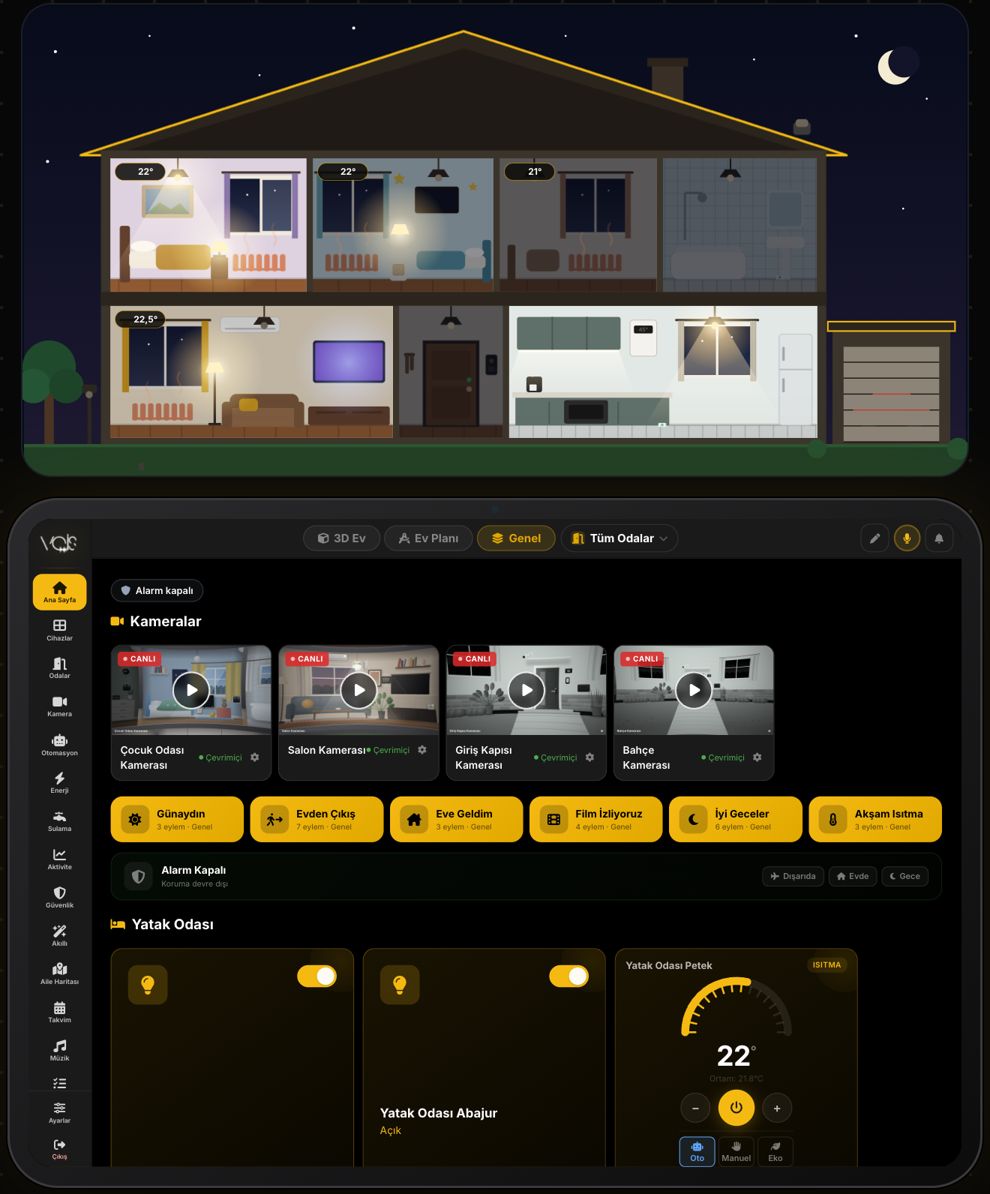Increase thermostat temperature with plus

(x=777, y=1108)
